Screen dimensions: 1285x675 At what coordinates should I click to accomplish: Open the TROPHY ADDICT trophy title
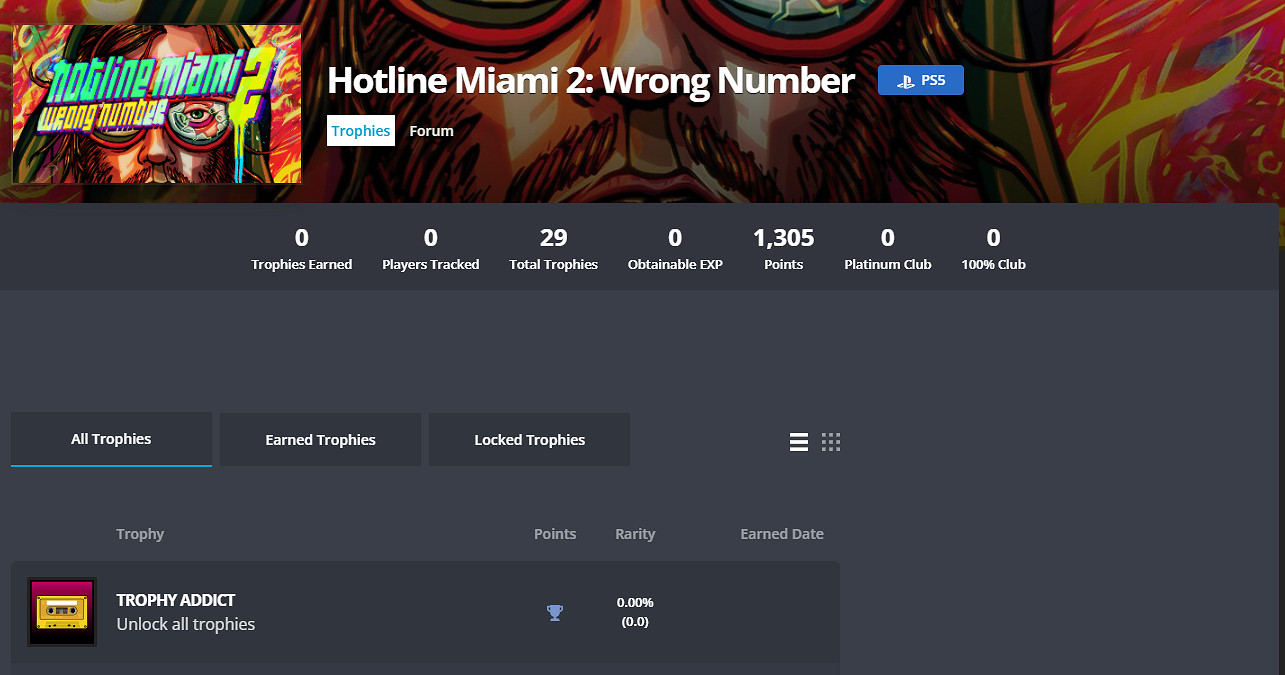176,600
